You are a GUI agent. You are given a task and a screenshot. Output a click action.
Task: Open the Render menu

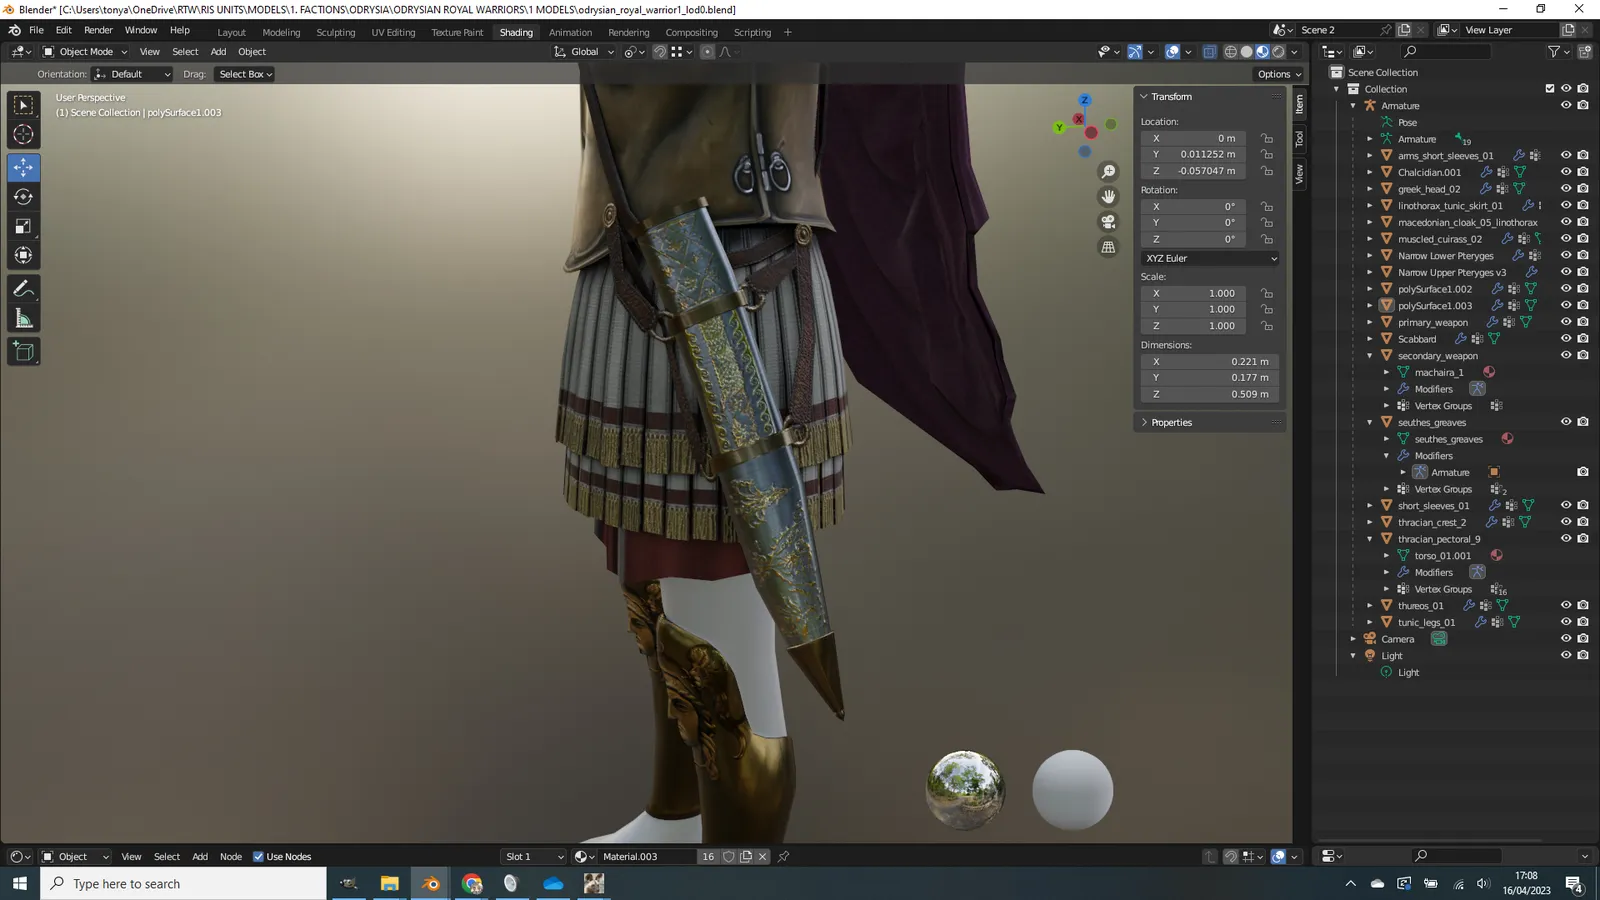pos(98,30)
